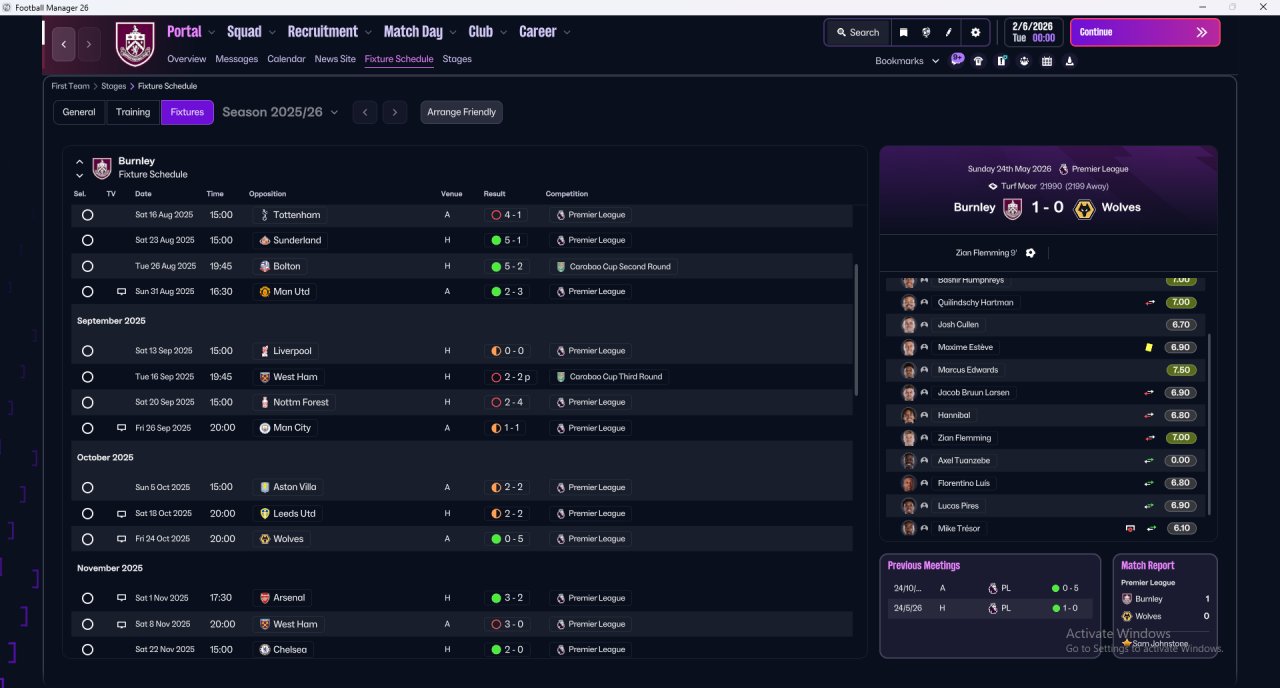This screenshot has height=688, width=1280.
Task: Select the General tab
Action: pyautogui.click(x=79, y=112)
